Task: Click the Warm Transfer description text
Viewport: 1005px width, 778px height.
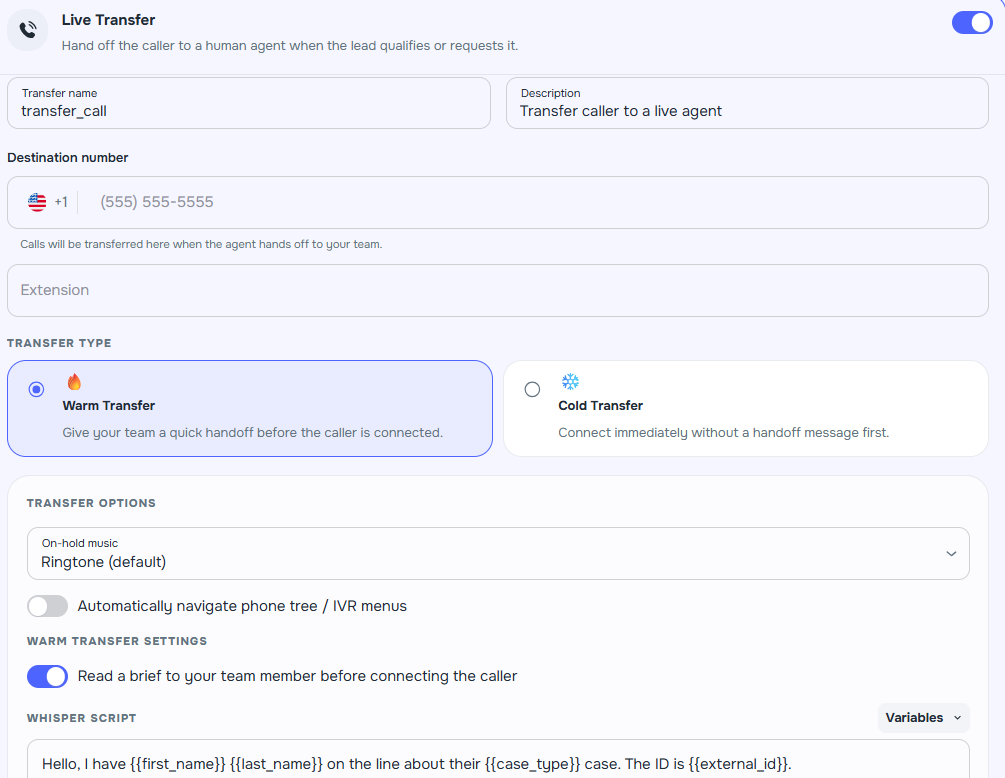Action: pos(252,433)
